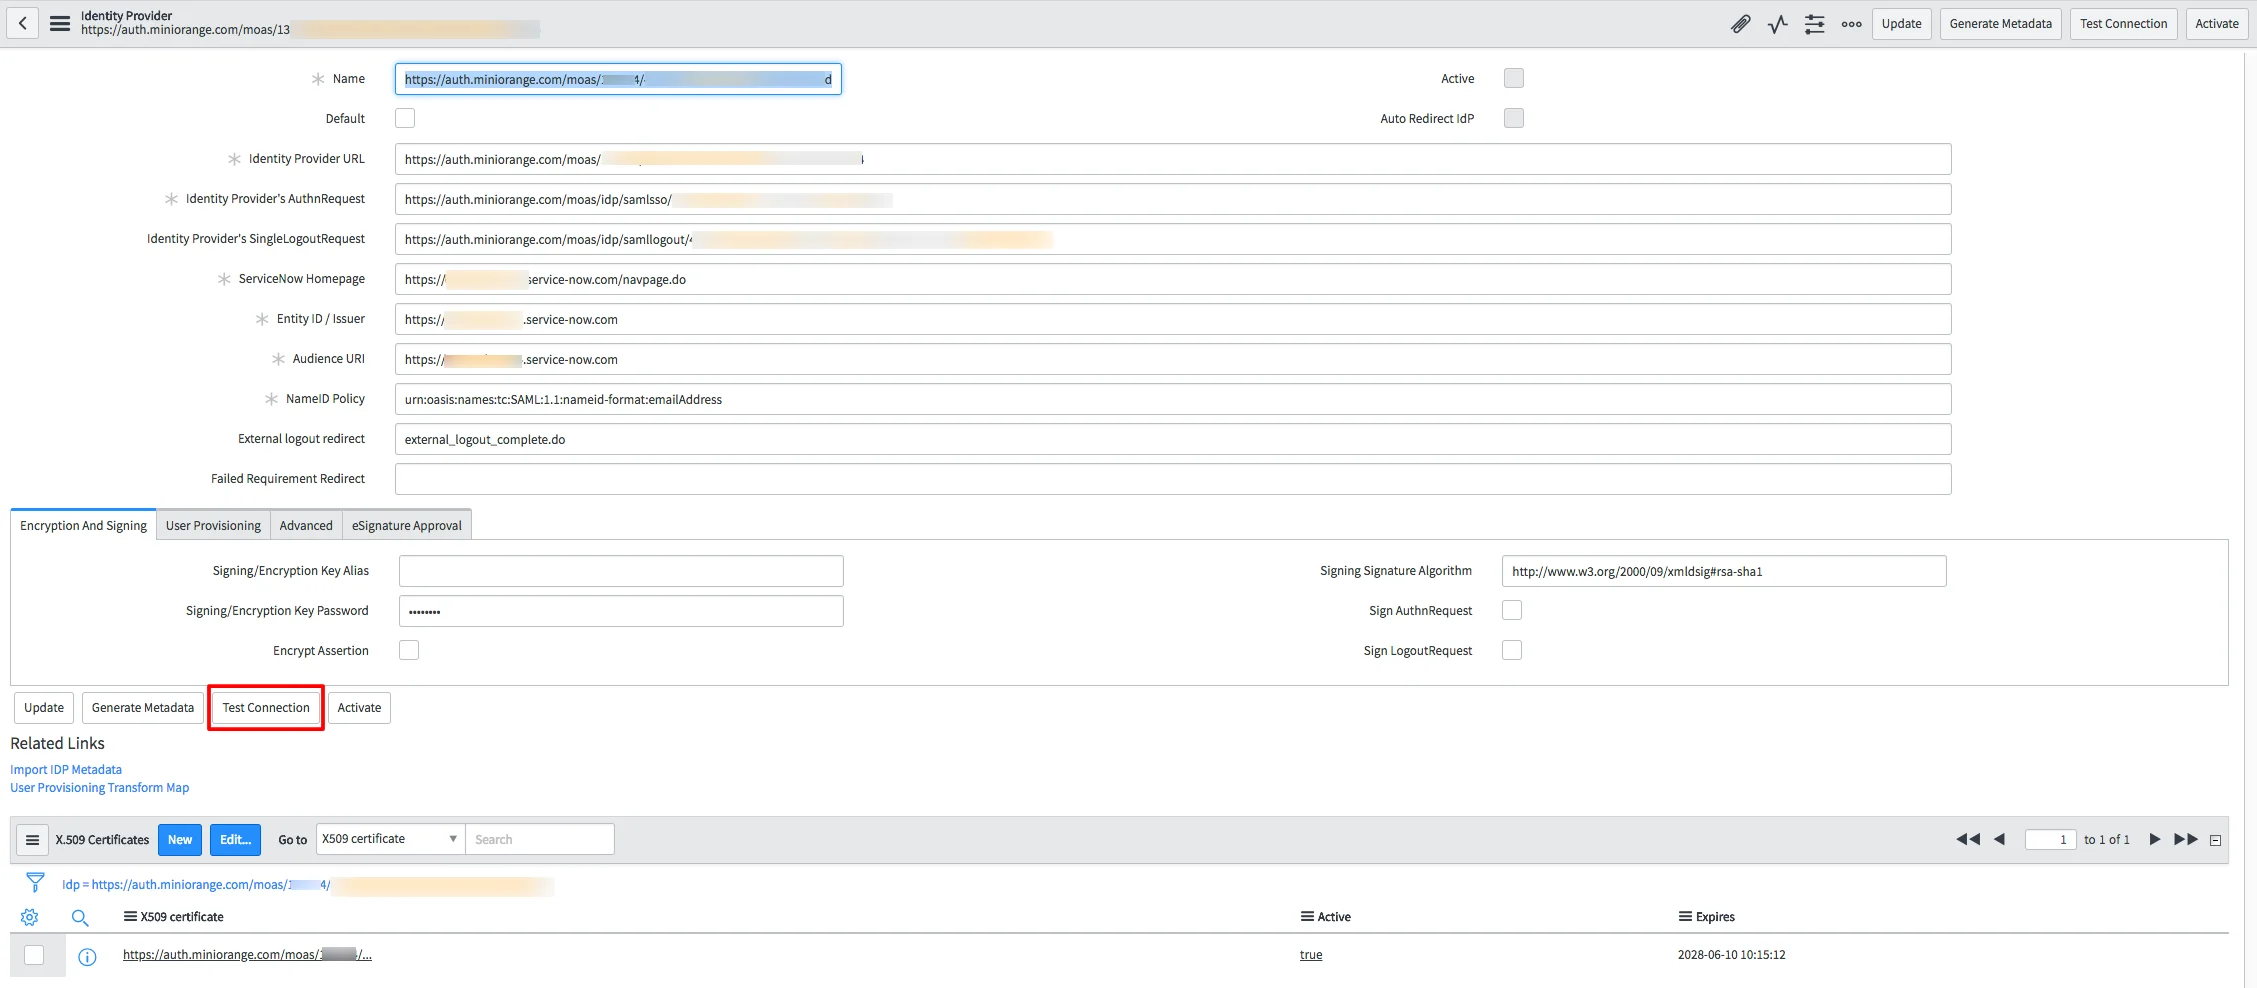This screenshot has height=988, width=2257.
Task: Click the more options icon in header
Action: point(1851,23)
